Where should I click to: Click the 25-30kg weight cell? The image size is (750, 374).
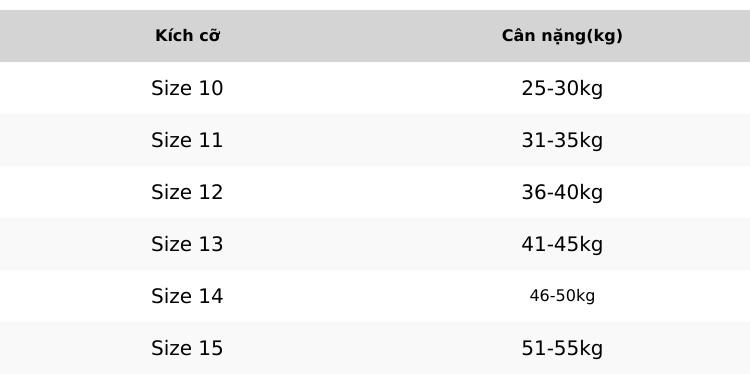tap(562, 88)
